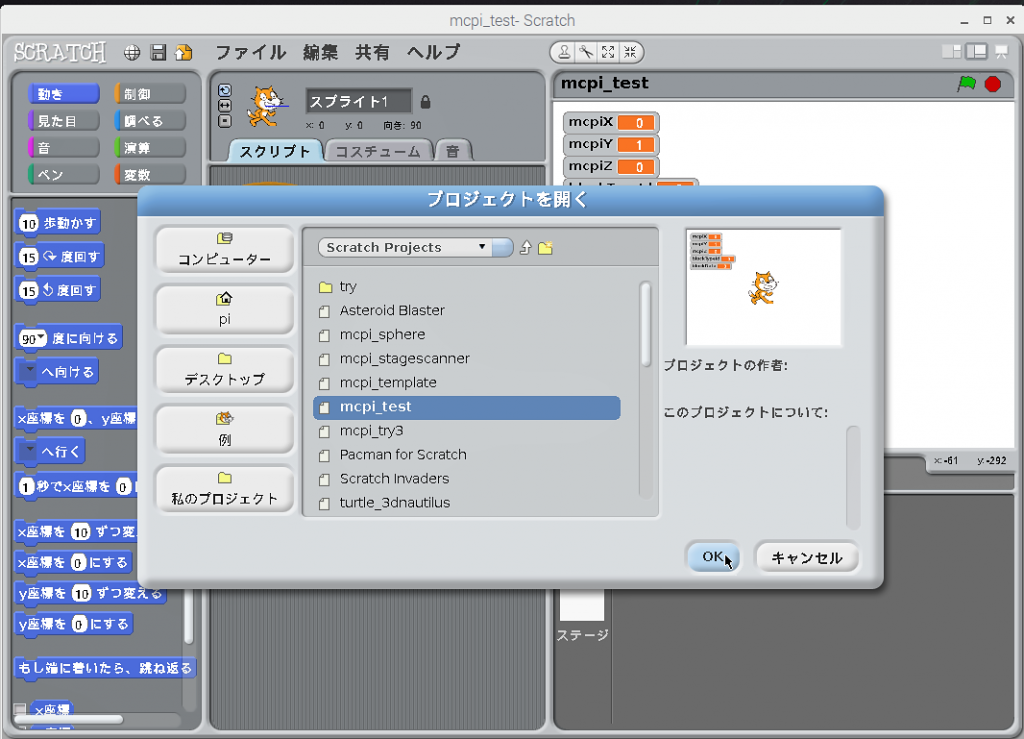Select Pacman for Scratch project
The width and height of the screenshot is (1024, 739).
coord(467,455)
